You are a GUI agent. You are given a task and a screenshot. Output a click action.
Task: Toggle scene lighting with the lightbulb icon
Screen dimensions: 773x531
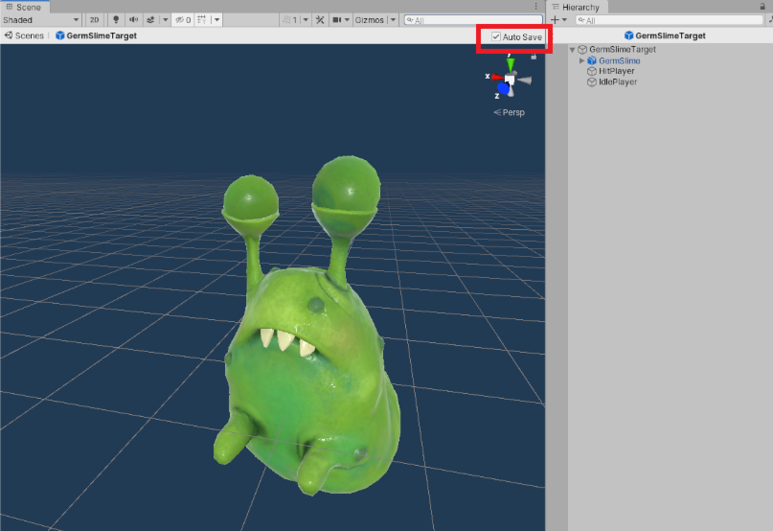click(x=116, y=20)
